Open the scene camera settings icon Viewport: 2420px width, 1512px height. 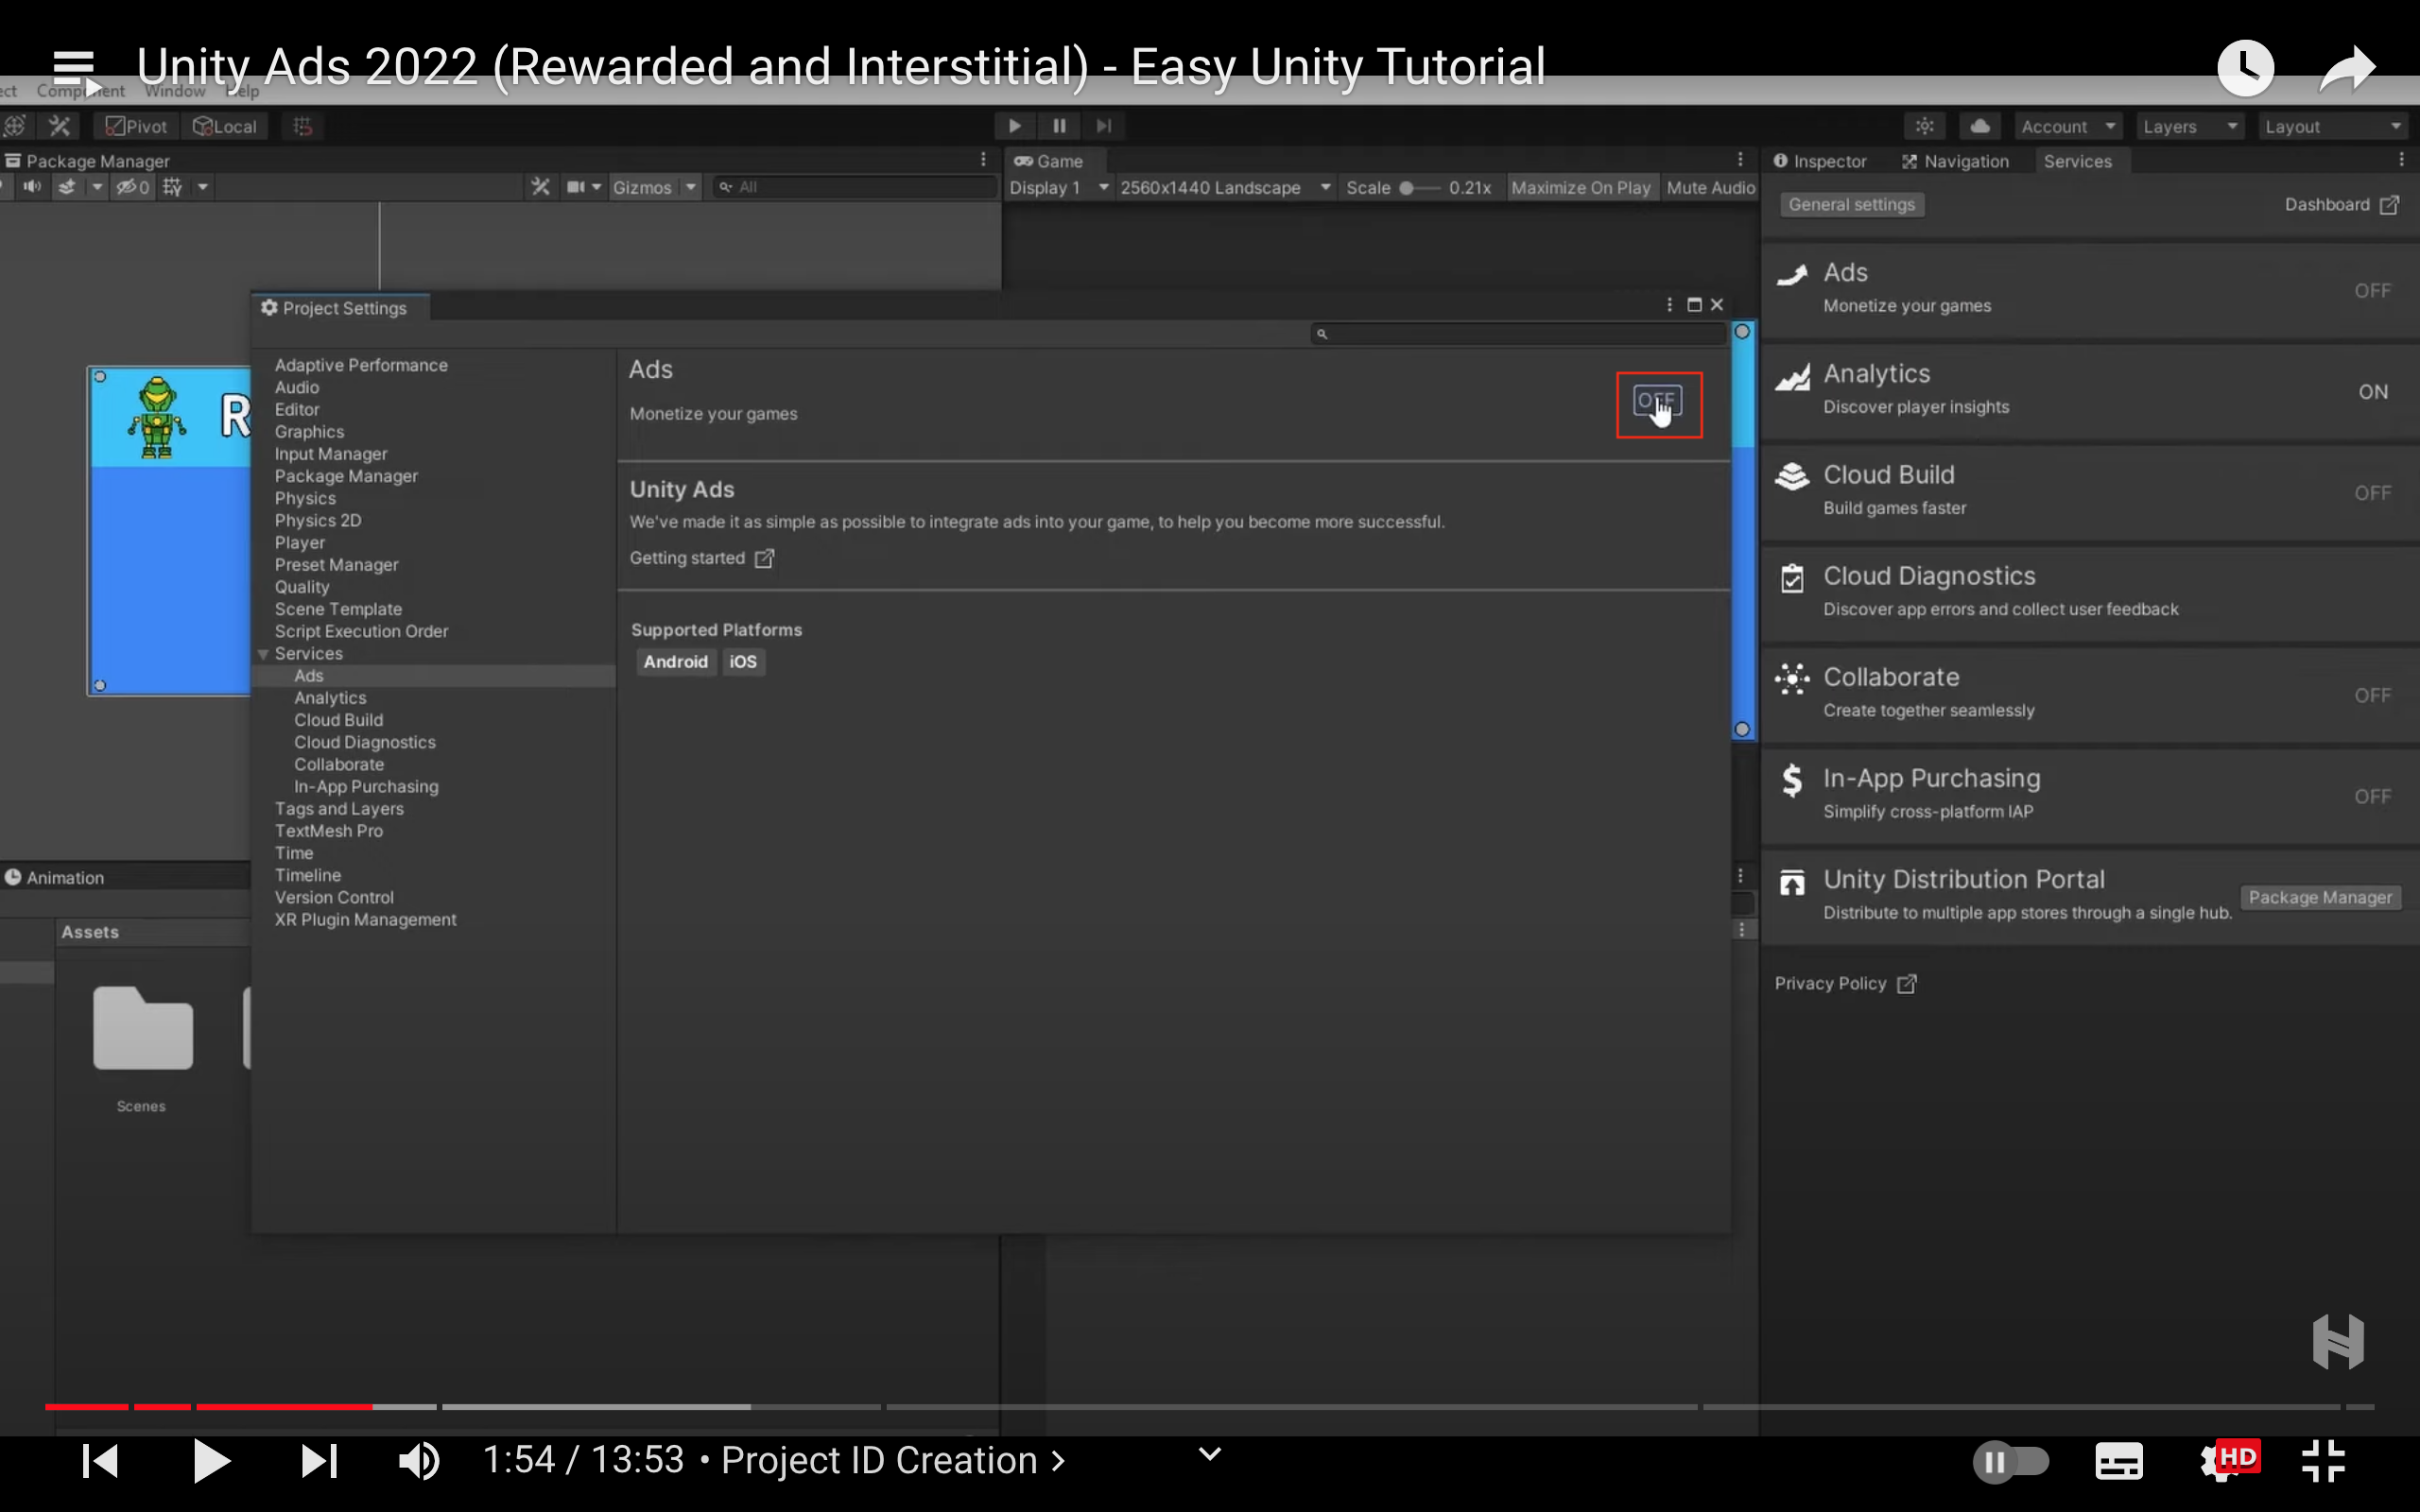tap(576, 187)
